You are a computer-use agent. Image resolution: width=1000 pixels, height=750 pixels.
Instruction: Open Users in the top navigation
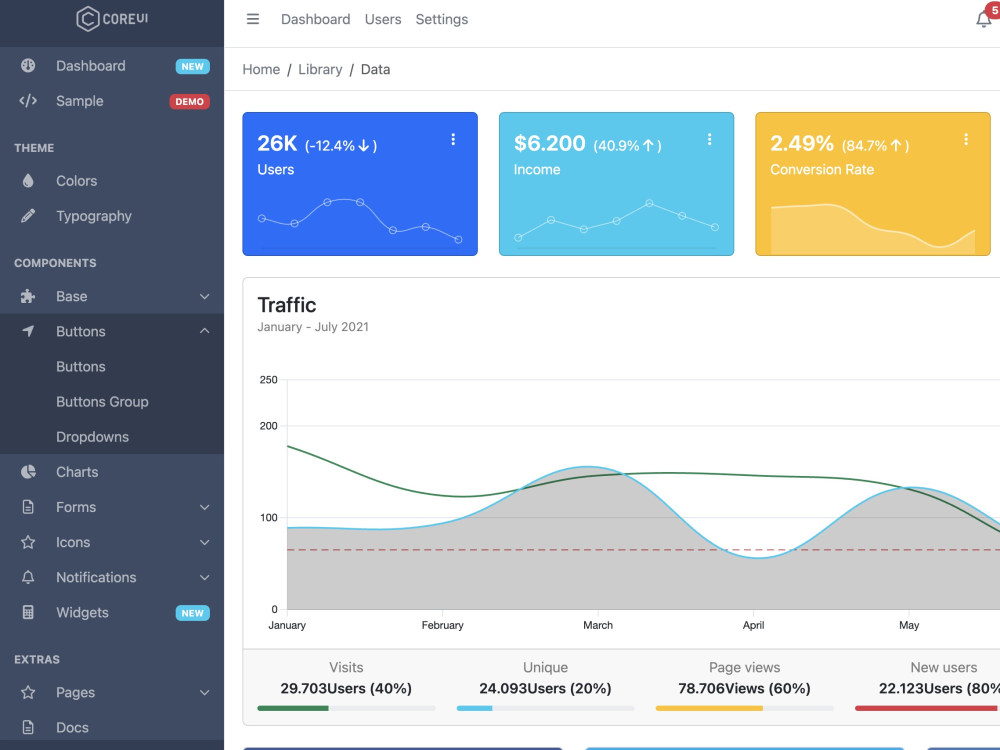[x=383, y=19]
